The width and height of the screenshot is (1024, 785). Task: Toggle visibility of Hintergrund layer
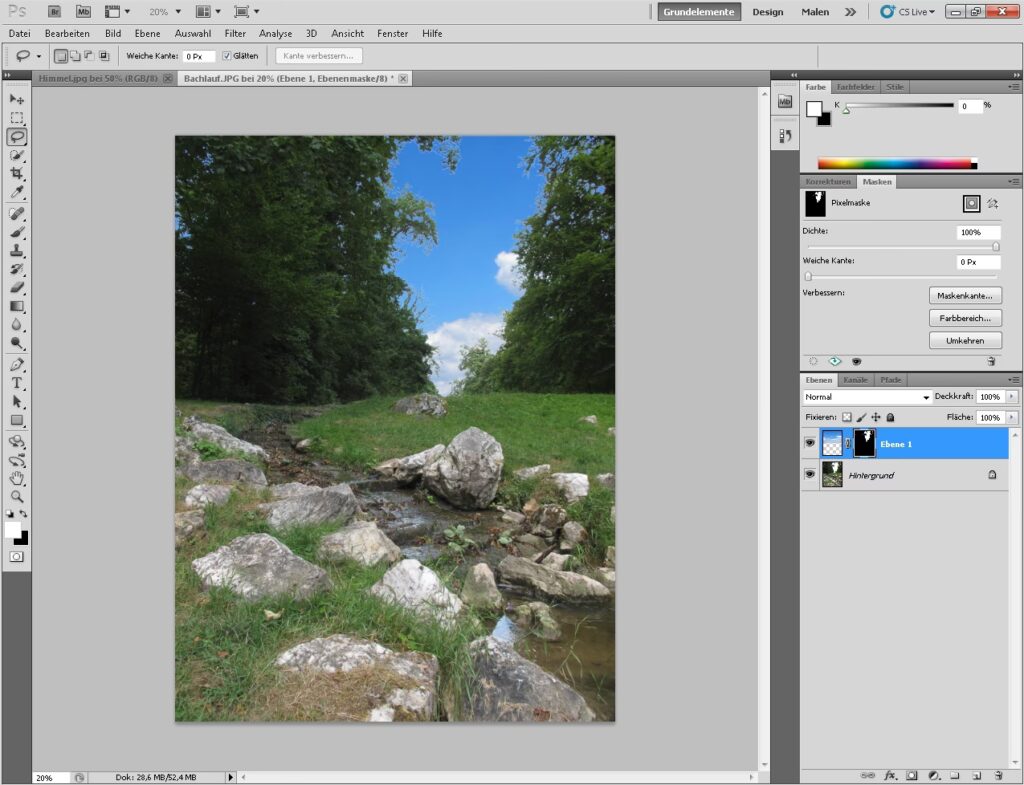click(810, 475)
